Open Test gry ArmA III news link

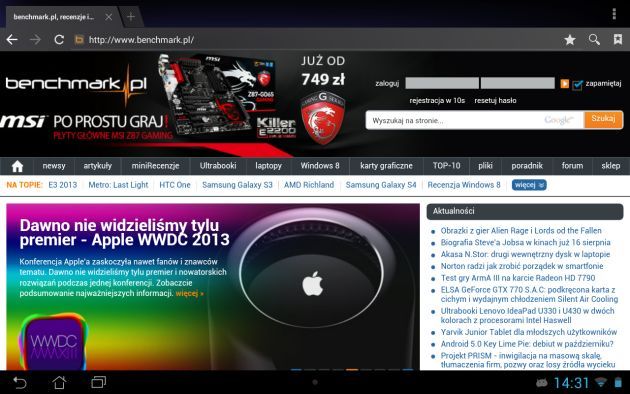point(518,278)
